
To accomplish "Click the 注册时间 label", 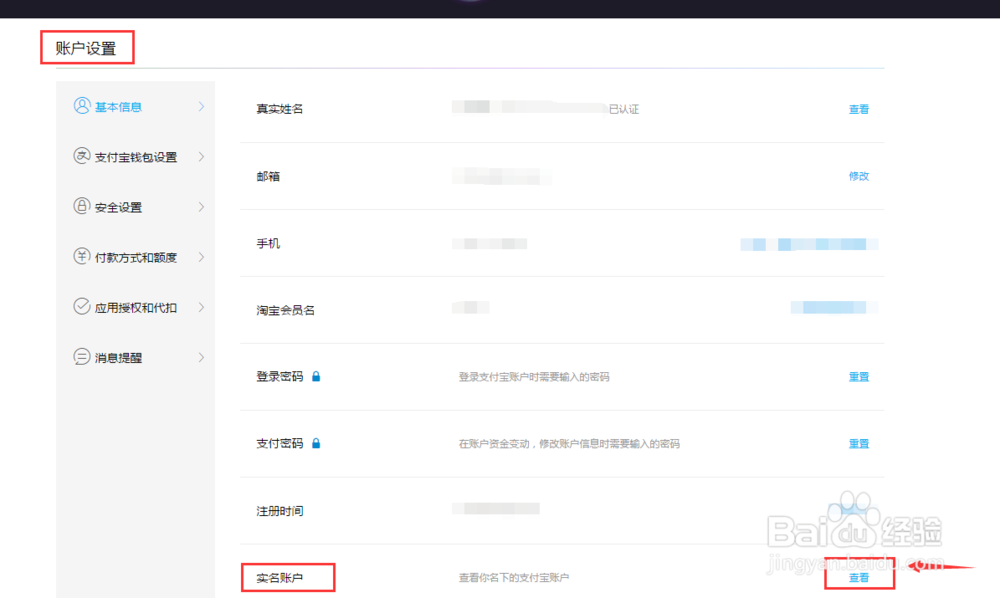I will click(x=279, y=511).
